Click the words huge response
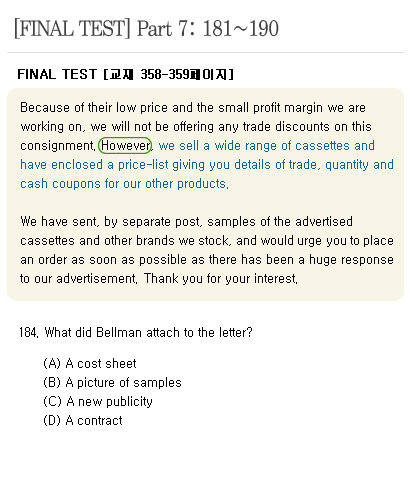This screenshot has width=410, height=480. [x=351, y=260]
